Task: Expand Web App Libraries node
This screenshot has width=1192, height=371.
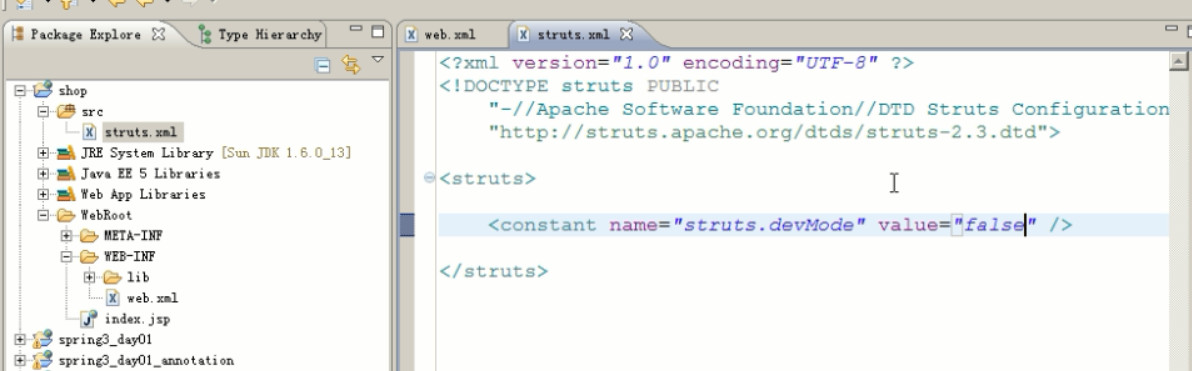Action: (43, 194)
